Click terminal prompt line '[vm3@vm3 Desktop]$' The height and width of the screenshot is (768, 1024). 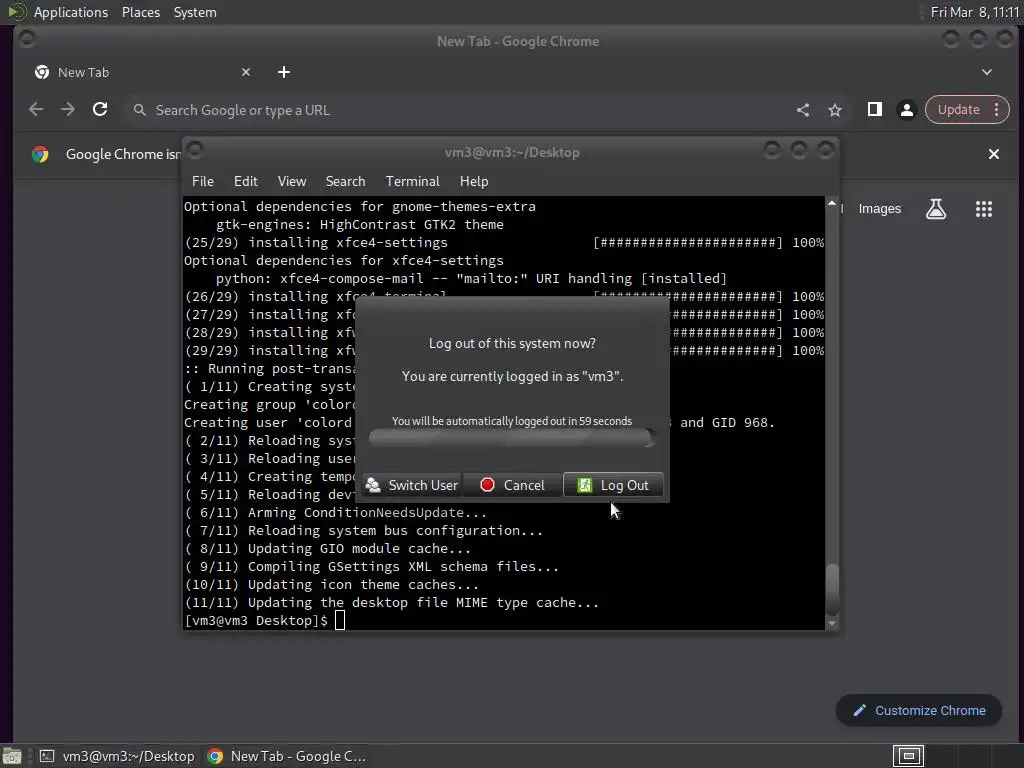256,620
